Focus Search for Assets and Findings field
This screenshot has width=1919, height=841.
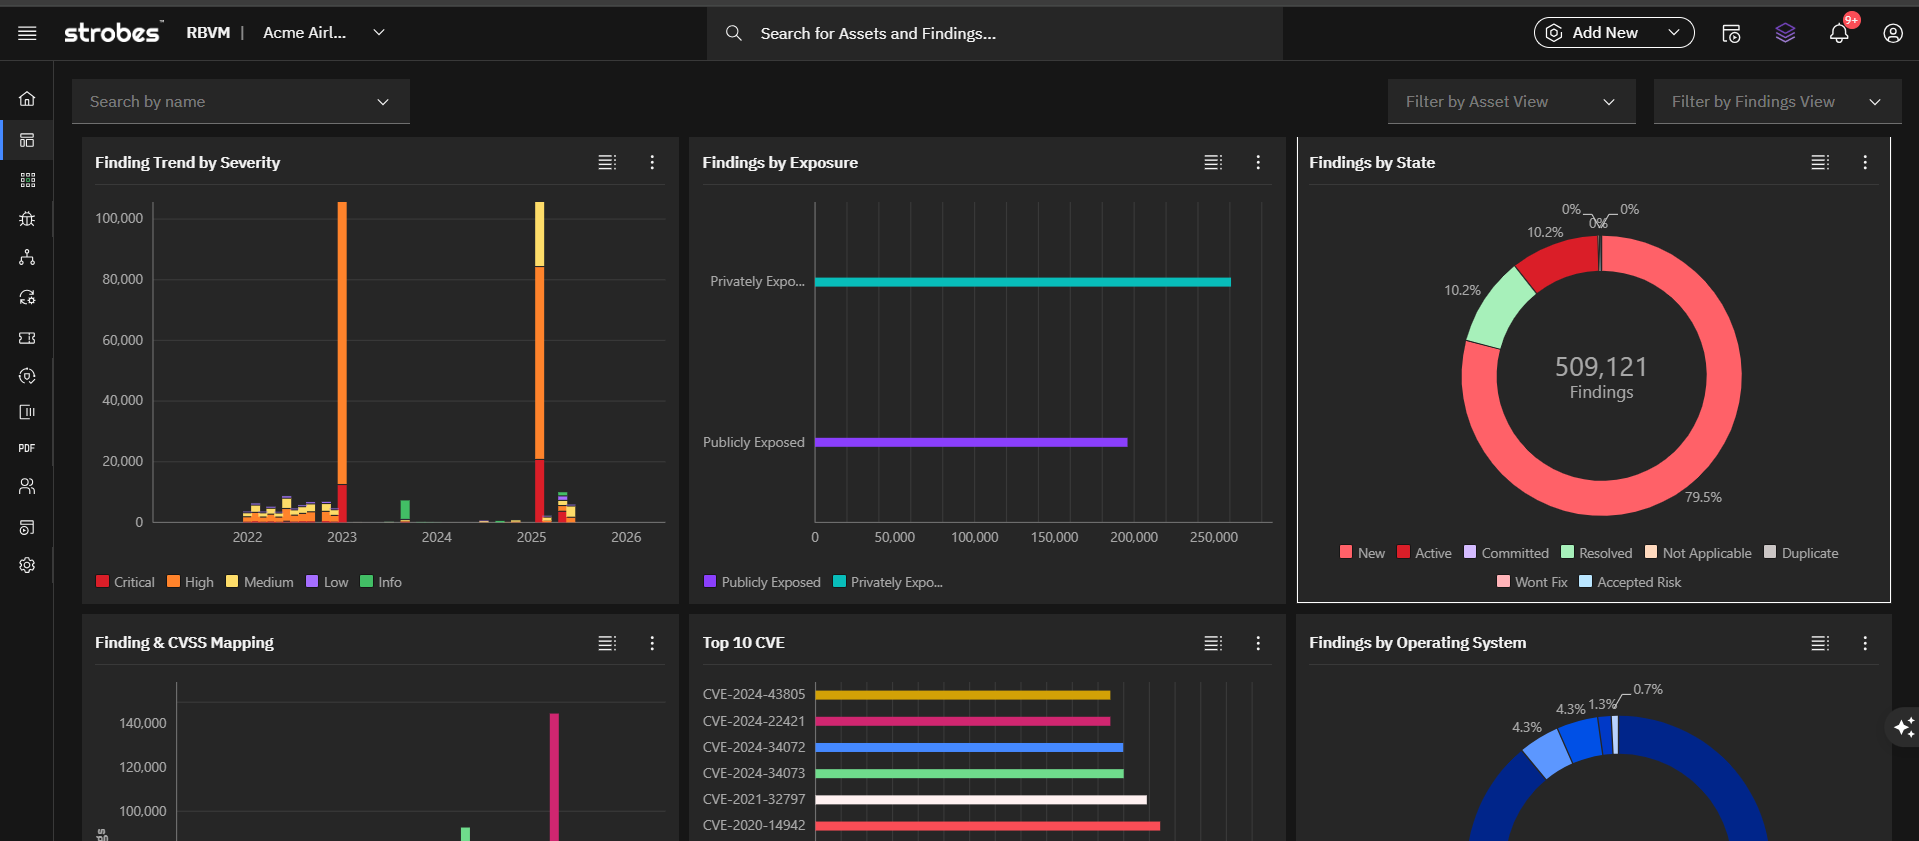coord(995,33)
